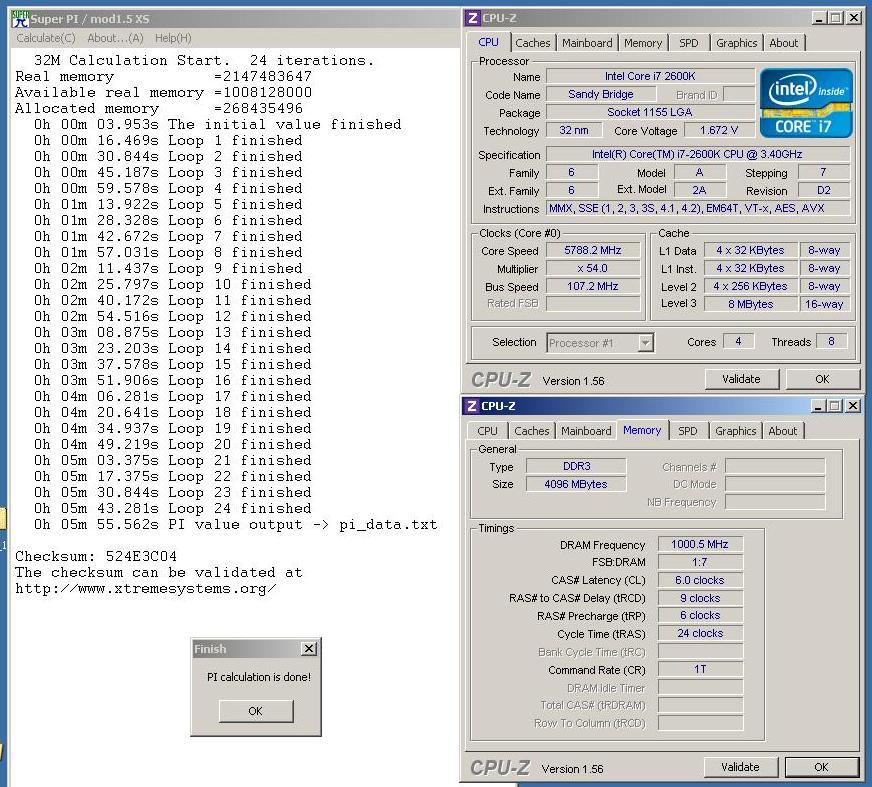
Task: Click the Instructions field listing MMX, SSE
Action: tap(698, 208)
